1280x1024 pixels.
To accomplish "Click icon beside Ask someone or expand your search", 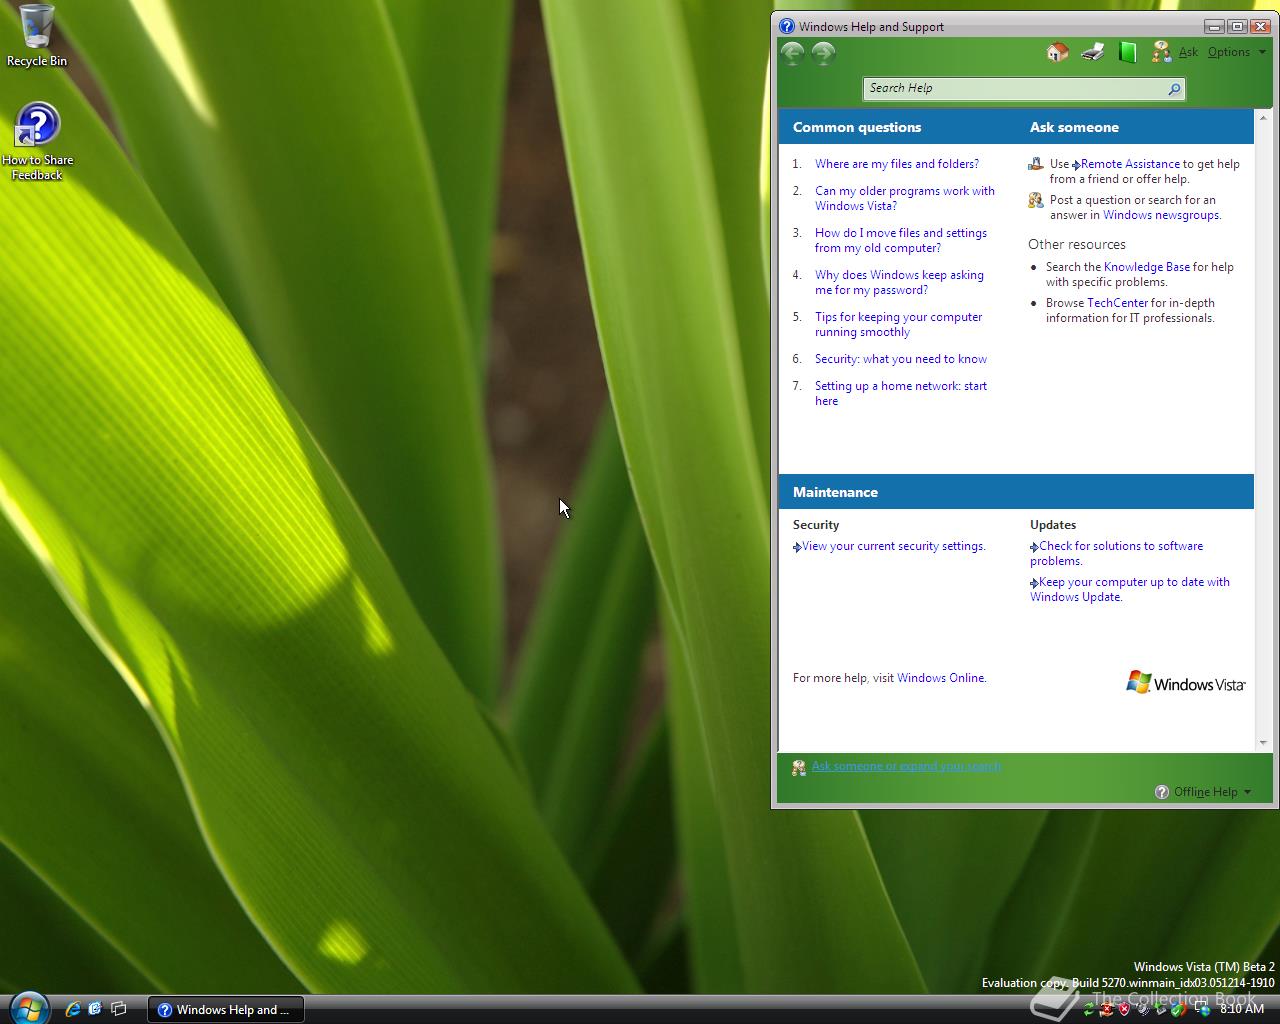I will [x=798, y=767].
